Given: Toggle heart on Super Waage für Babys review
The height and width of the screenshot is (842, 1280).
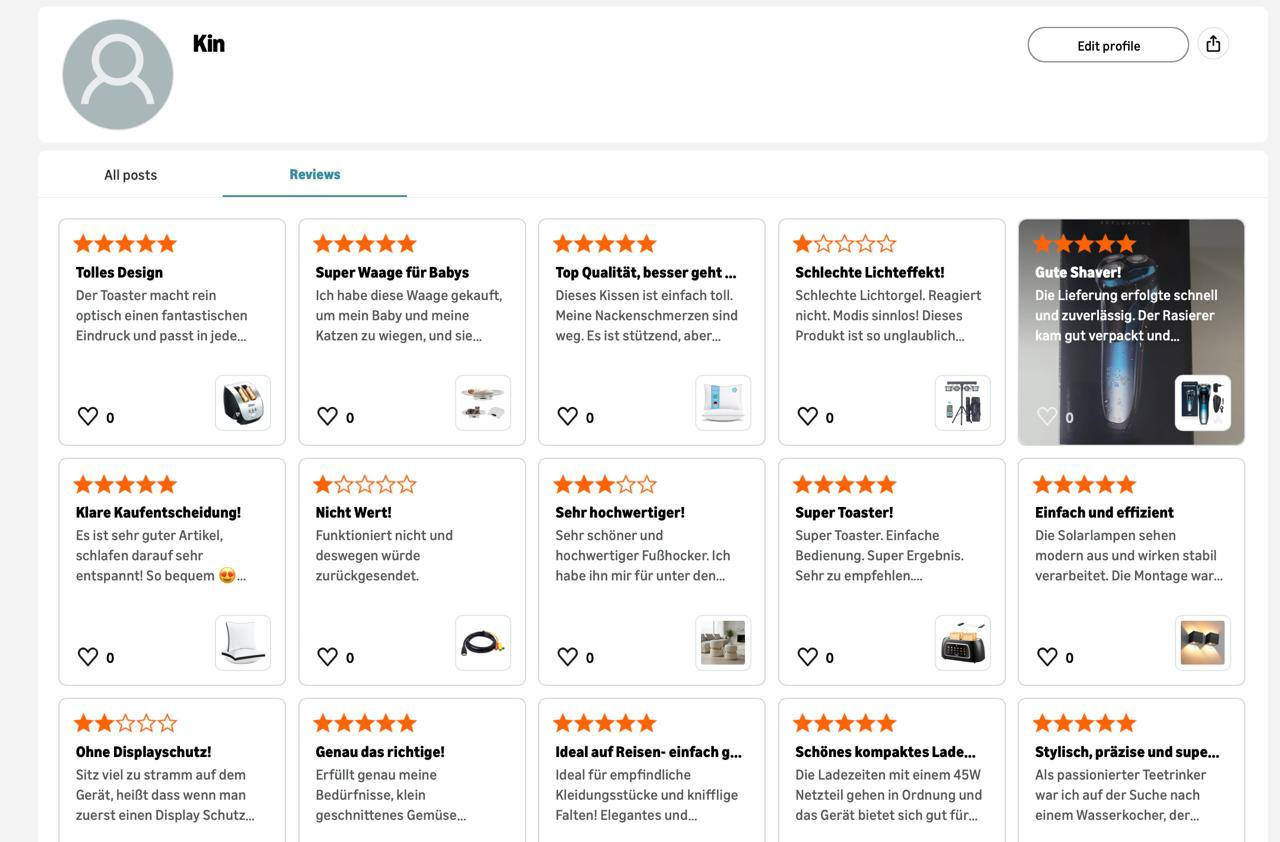Looking at the screenshot, I should pos(327,417).
